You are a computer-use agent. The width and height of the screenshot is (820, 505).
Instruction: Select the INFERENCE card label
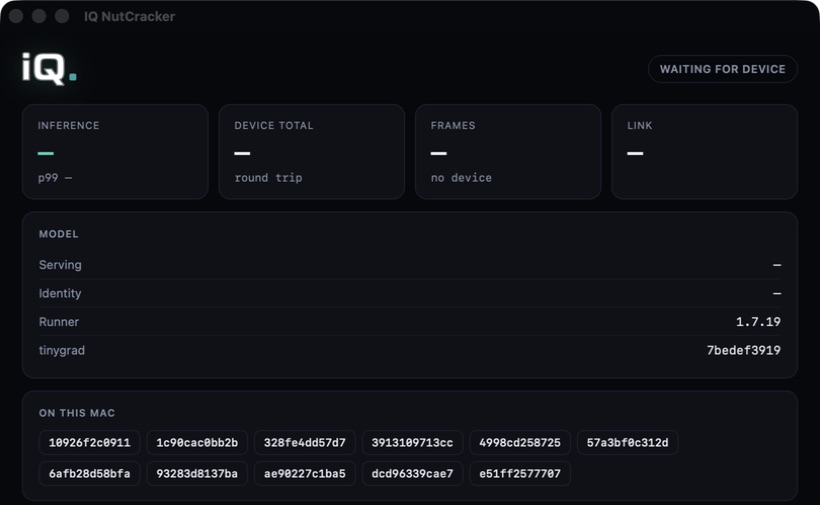tap(69, 125)
